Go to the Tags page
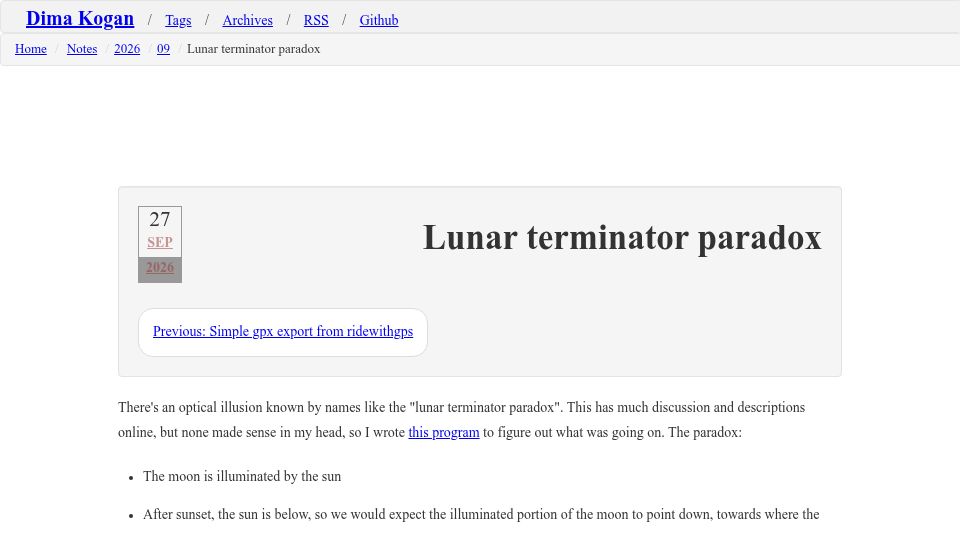The image size is (960, 540). (x=178, y=20)
